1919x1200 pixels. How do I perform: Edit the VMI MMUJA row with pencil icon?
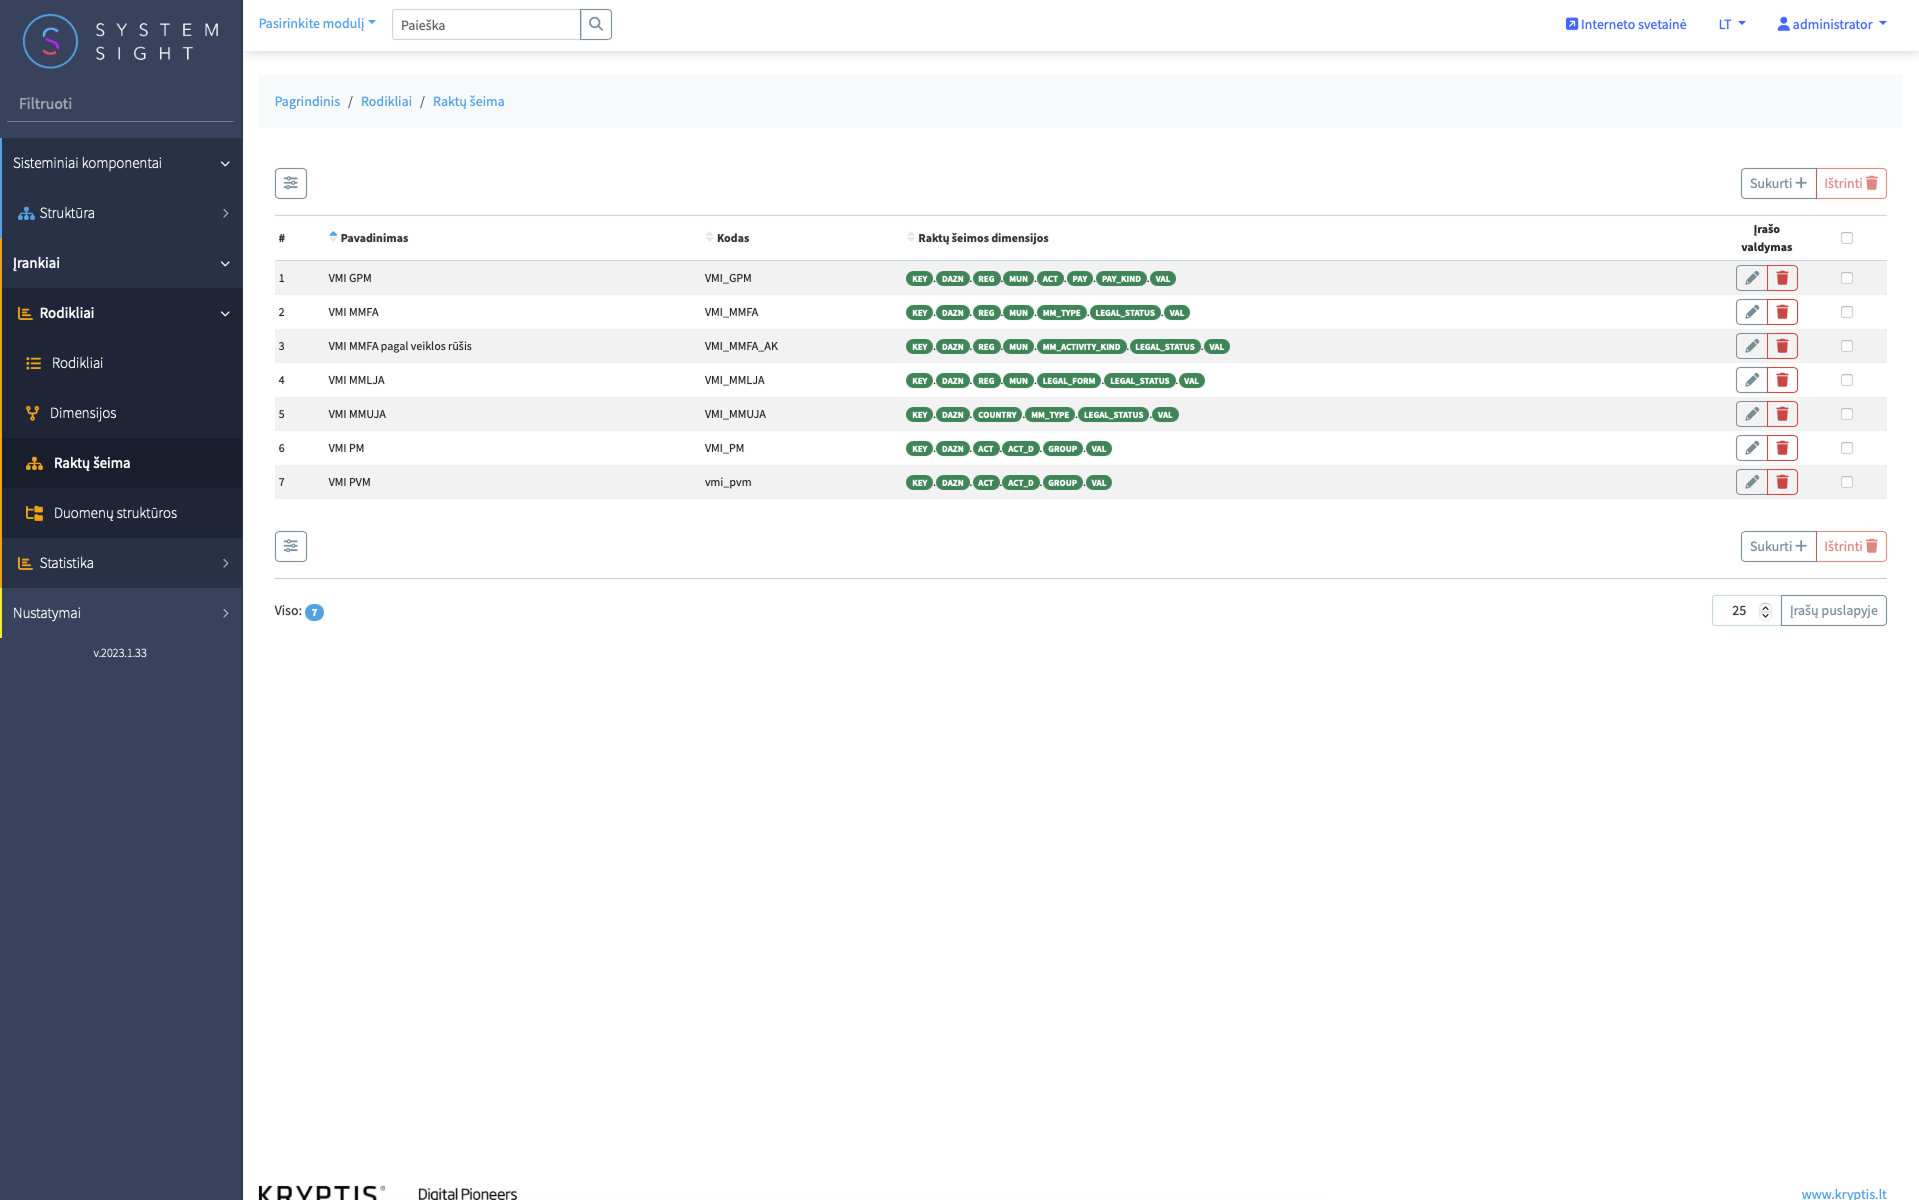pos(1752,414)
